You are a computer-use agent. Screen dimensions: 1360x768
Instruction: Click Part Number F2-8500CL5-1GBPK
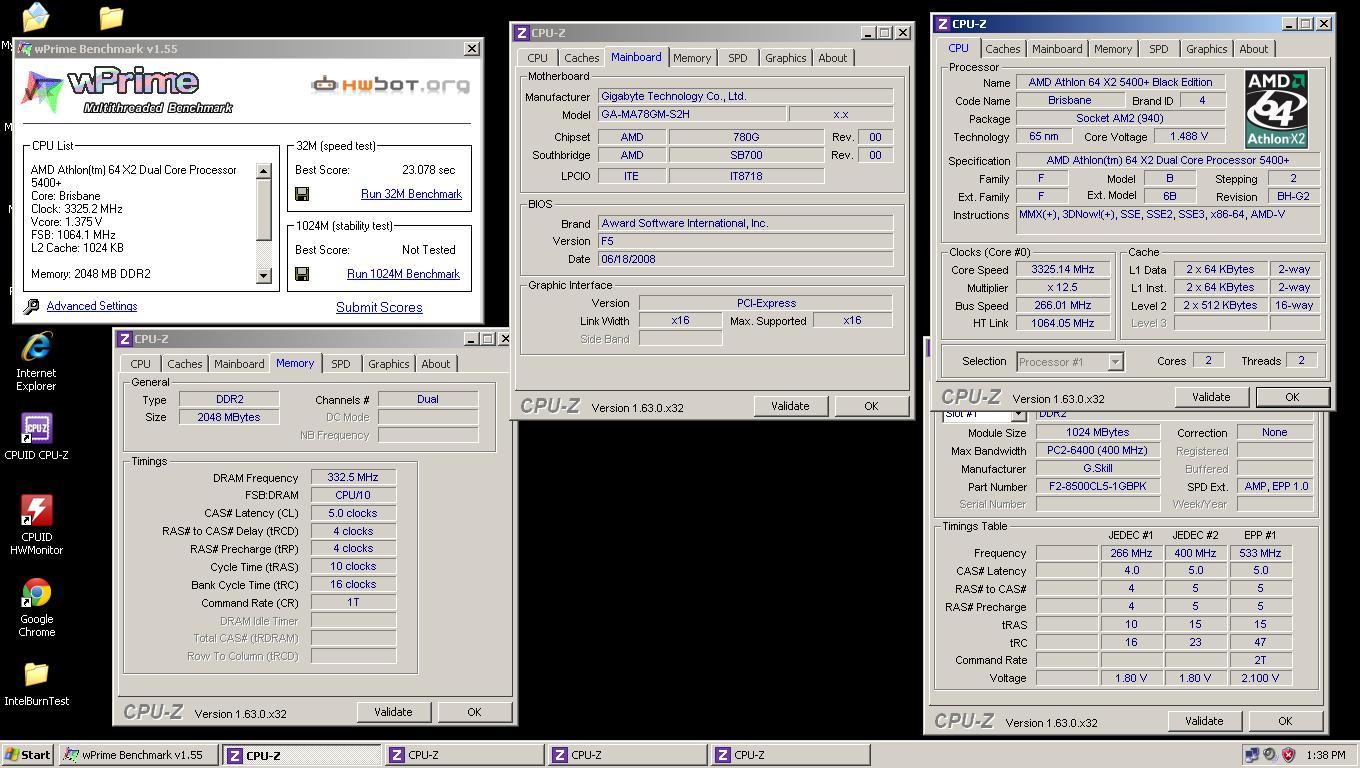(x=1097, y=486)
